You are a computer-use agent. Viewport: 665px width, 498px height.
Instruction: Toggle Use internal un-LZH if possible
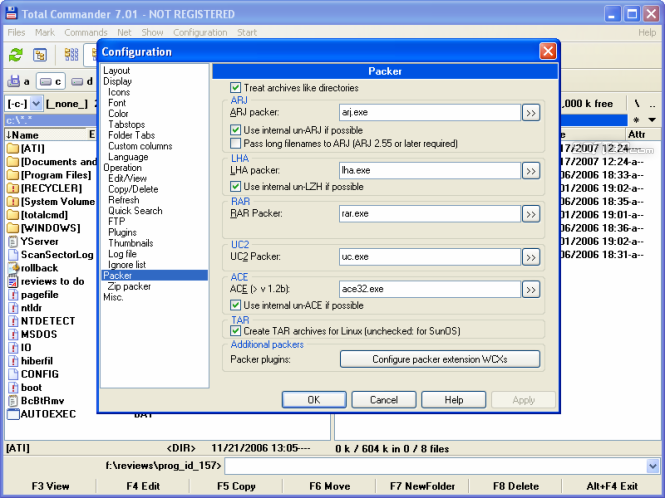235,186
